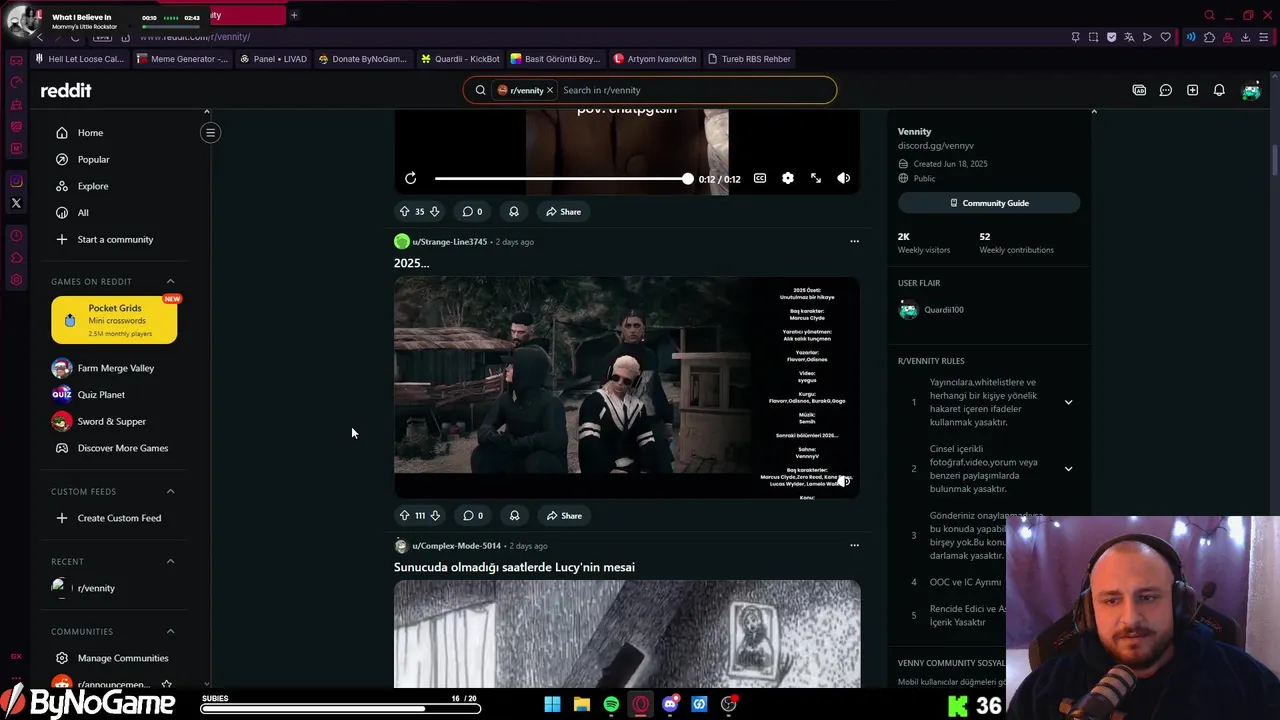
Task: Click the Create post plus icon
Action: [1192, 90]
